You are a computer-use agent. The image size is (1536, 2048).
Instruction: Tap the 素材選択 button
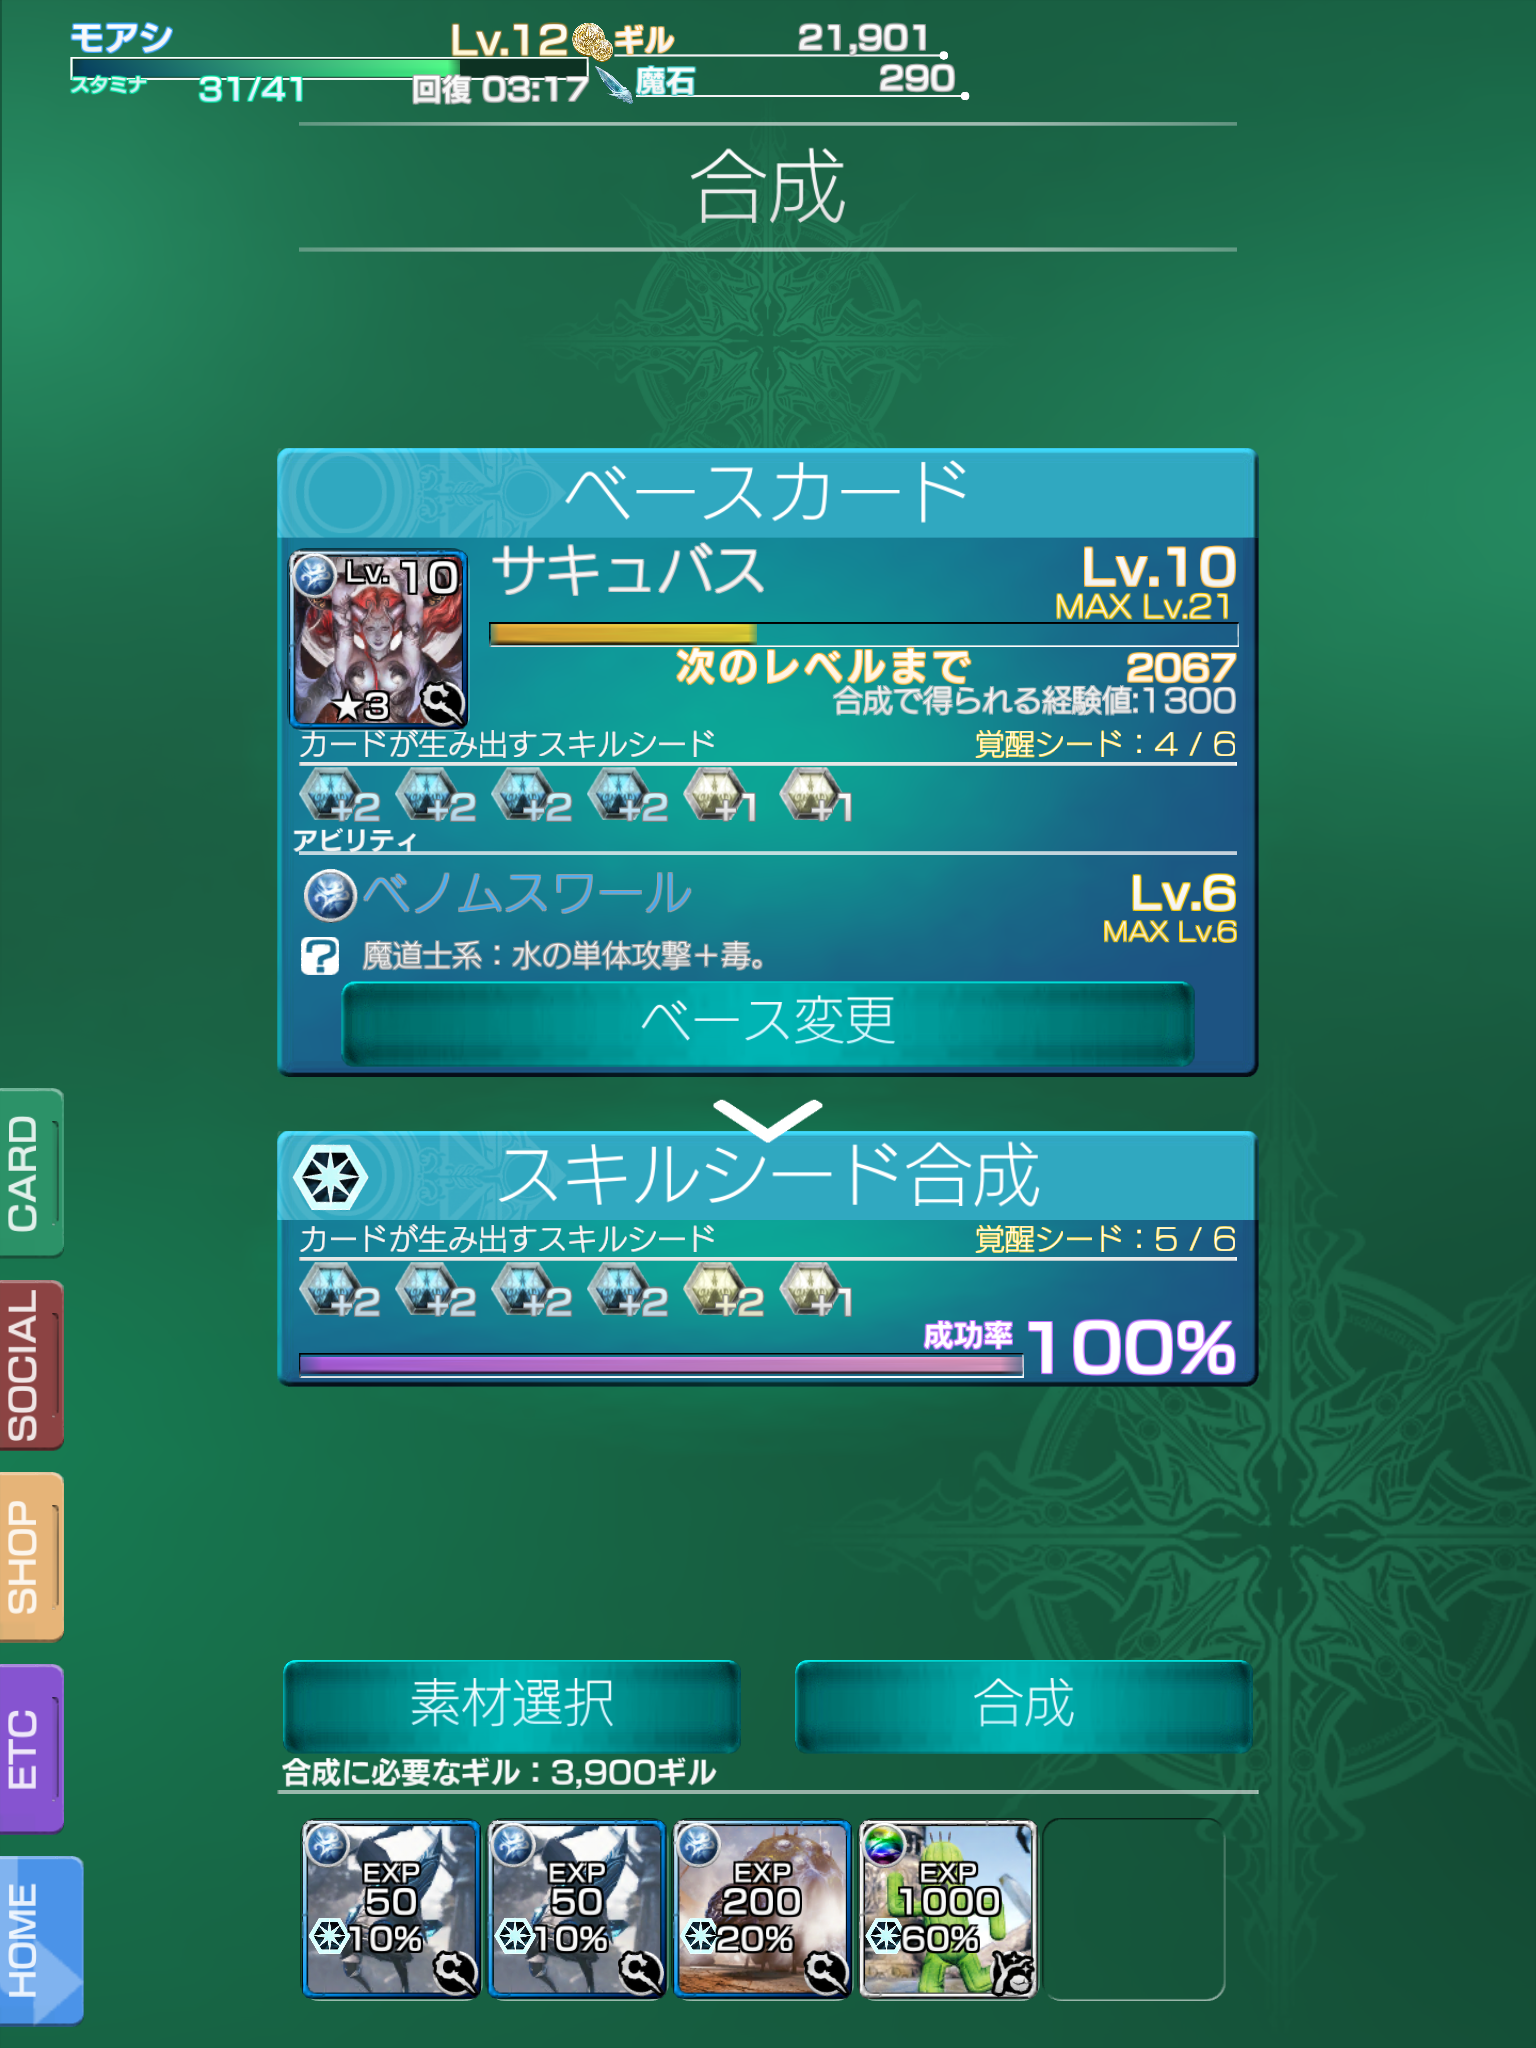pos(512,1705)
